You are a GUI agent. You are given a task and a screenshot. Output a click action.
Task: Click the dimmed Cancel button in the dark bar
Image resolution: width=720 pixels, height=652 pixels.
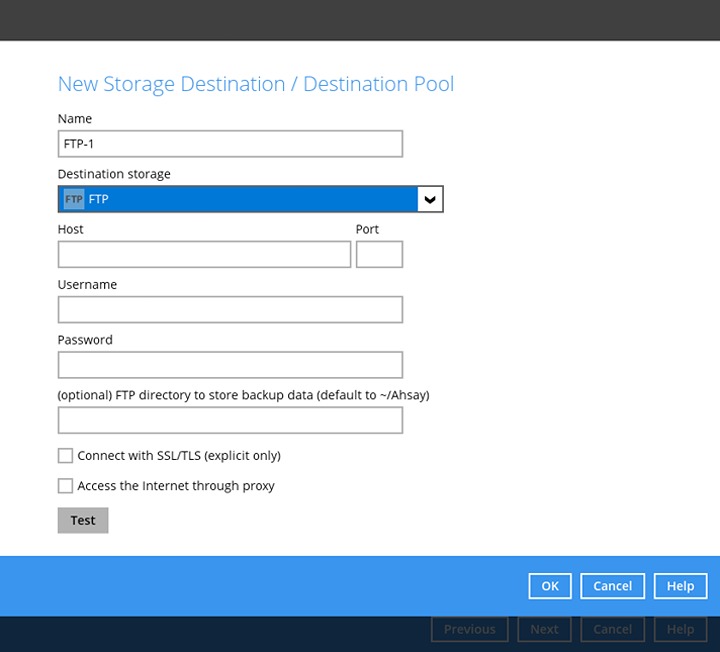pyautogui.click(x=612, y=629)
